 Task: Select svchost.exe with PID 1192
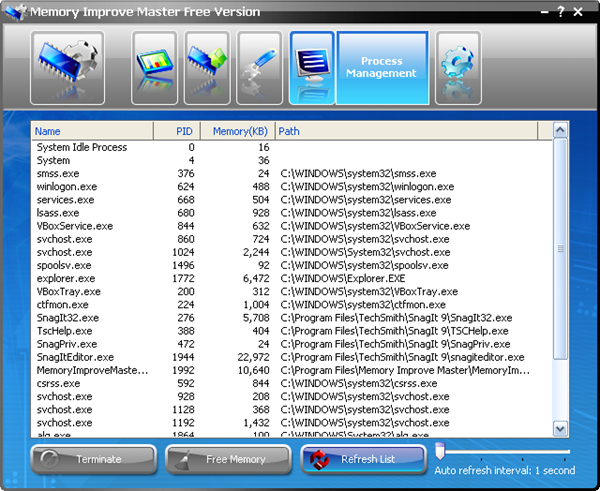tap(292, 422)
